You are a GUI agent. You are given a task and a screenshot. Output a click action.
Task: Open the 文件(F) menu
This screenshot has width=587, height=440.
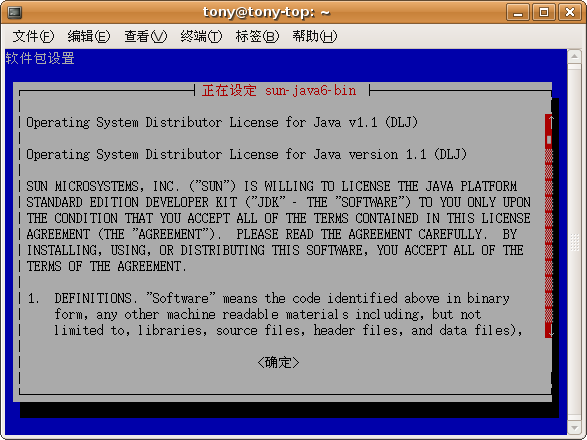pyautogui.click(x=33, y=36)
